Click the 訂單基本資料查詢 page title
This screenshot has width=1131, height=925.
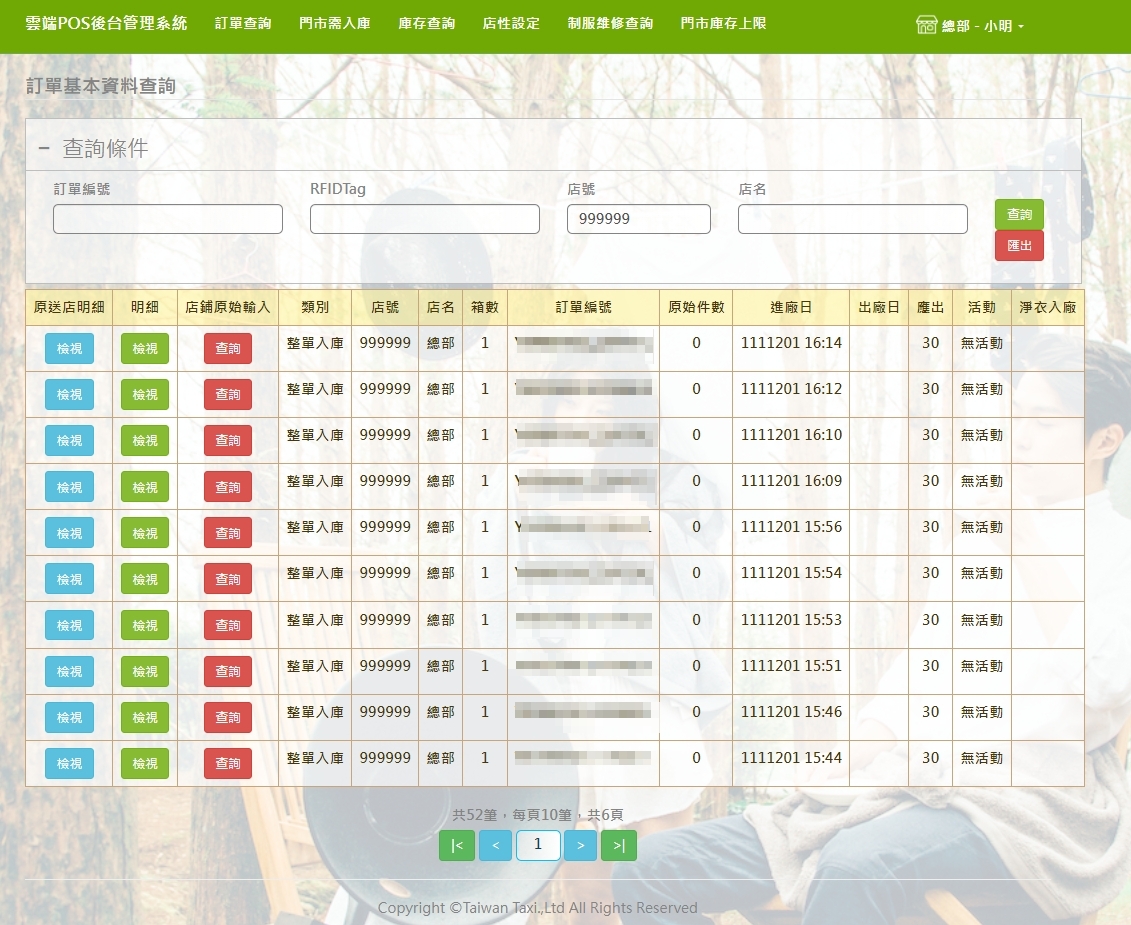(101, 86)
